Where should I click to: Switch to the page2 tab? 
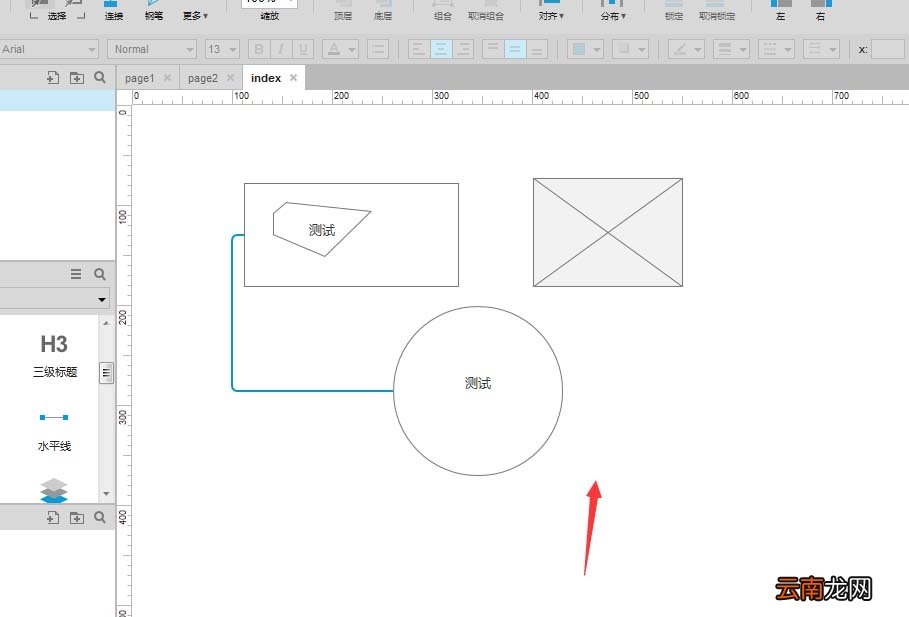(203, 78)
